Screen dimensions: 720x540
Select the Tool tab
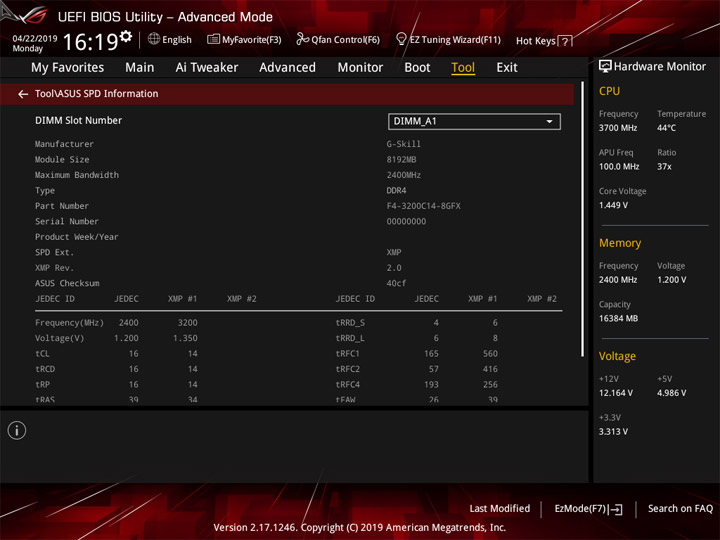click(x=463, y=68)
